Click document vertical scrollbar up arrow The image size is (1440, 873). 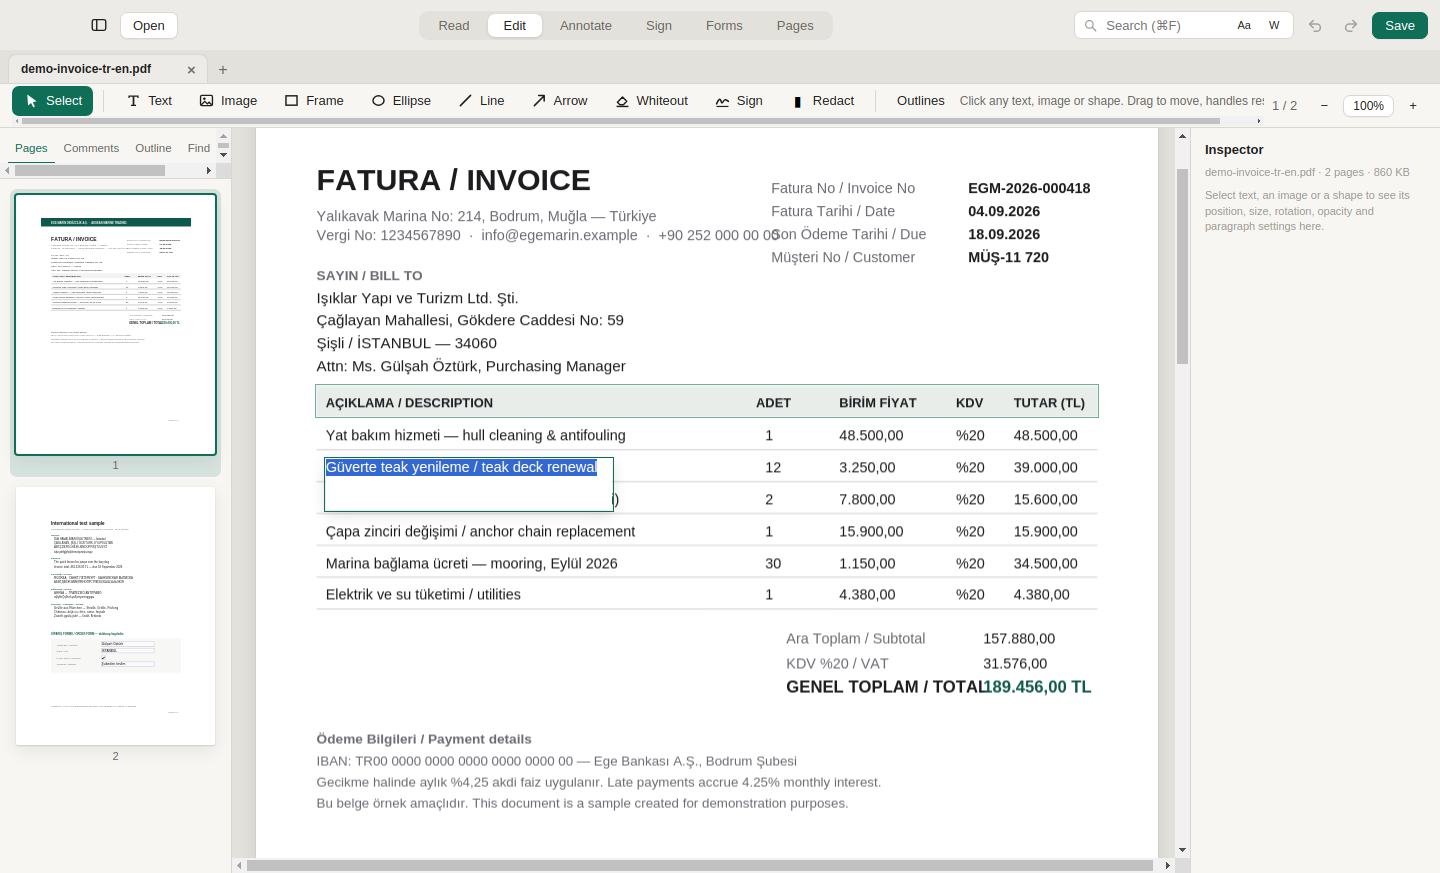click(1182, 136)
